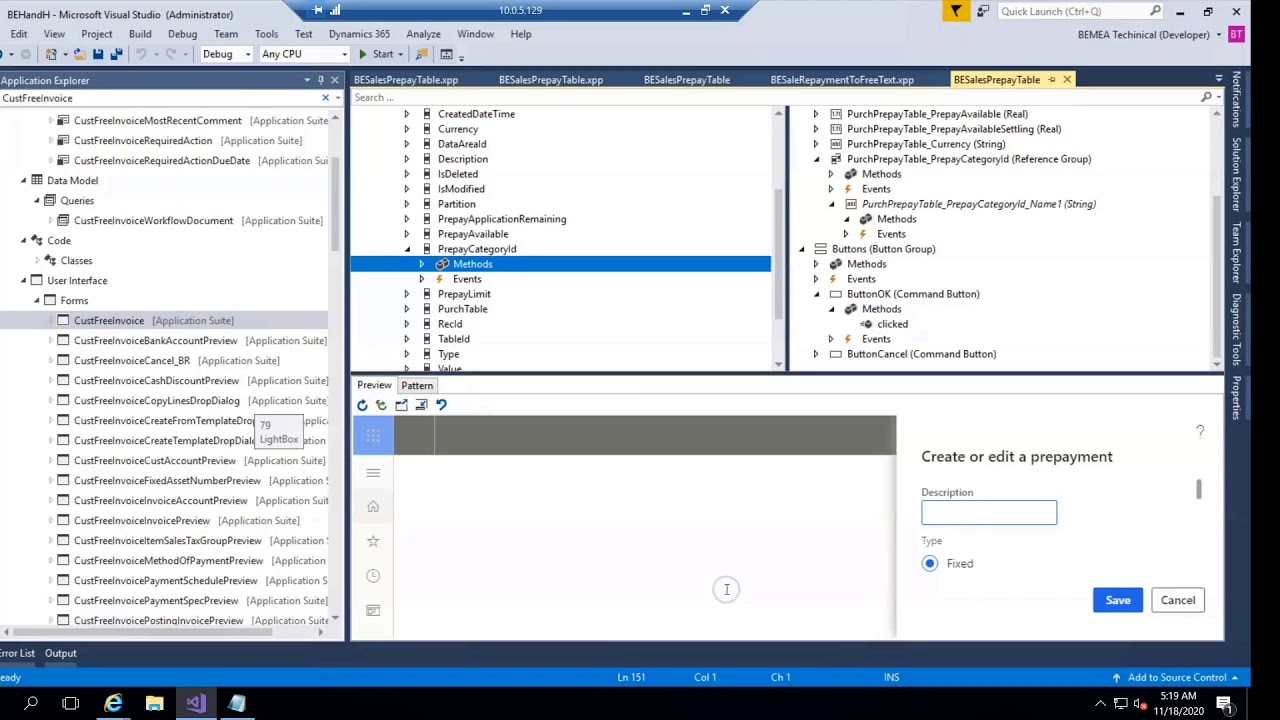Image resolution: width=1280 pixels, height=720 pixels.
Task: Refresh the form preview
Action: [362, 405]
